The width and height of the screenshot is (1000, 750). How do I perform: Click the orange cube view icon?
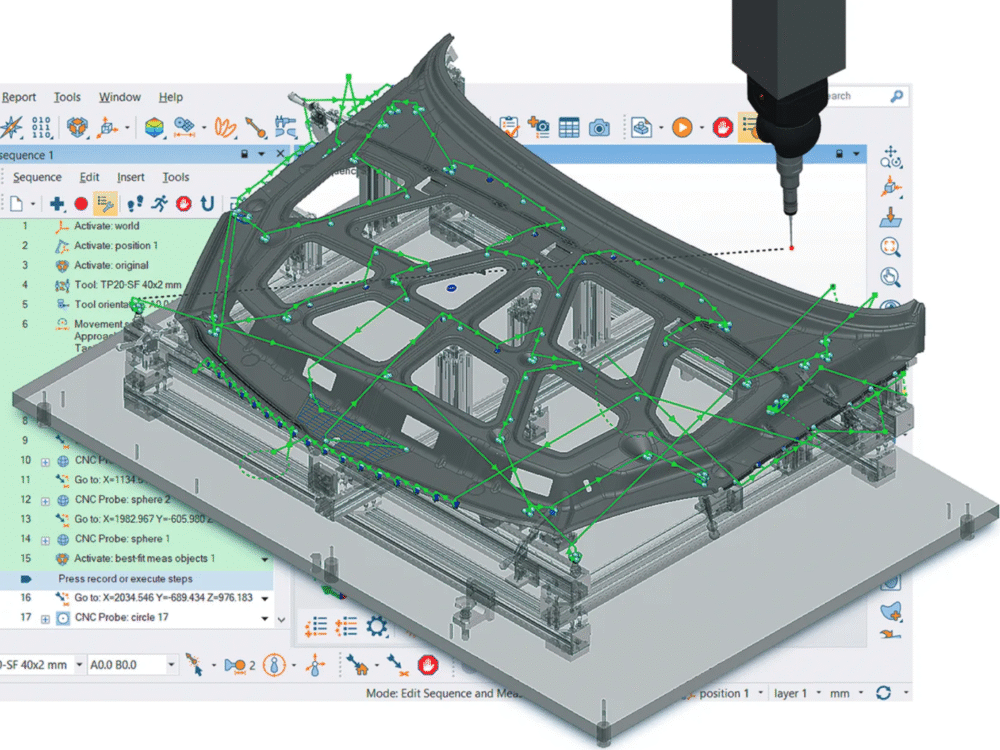tap(77, 127)
